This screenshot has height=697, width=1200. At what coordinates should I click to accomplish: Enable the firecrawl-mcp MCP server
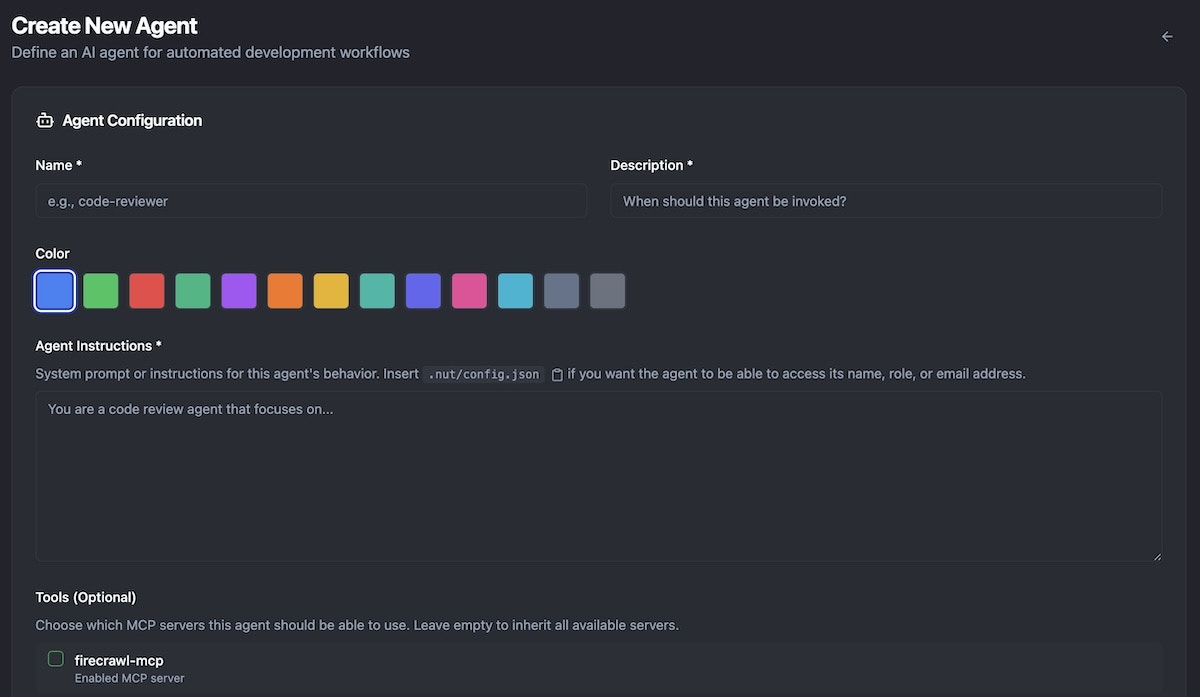(55, 658)
